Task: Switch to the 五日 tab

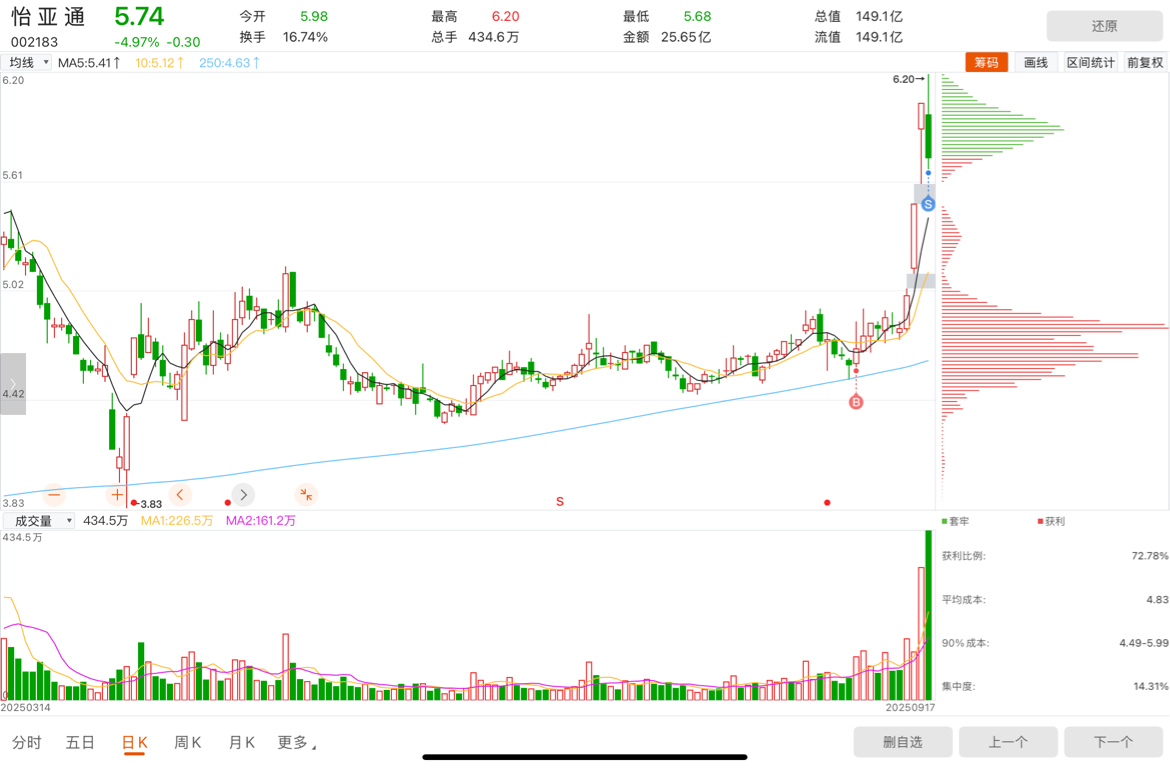Action: (80, 743)
